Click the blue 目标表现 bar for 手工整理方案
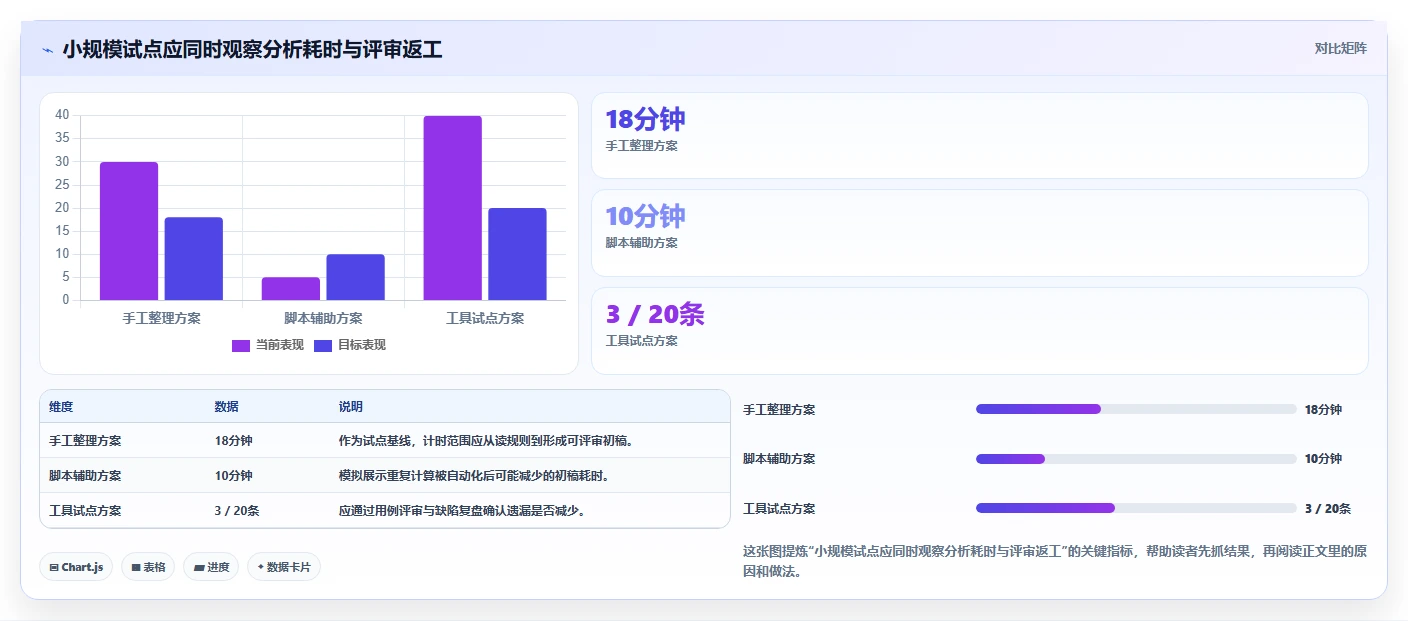Image resolution: width=1408 pixels, height=621 pixels. pyautogui.click(x=194, y=259)
